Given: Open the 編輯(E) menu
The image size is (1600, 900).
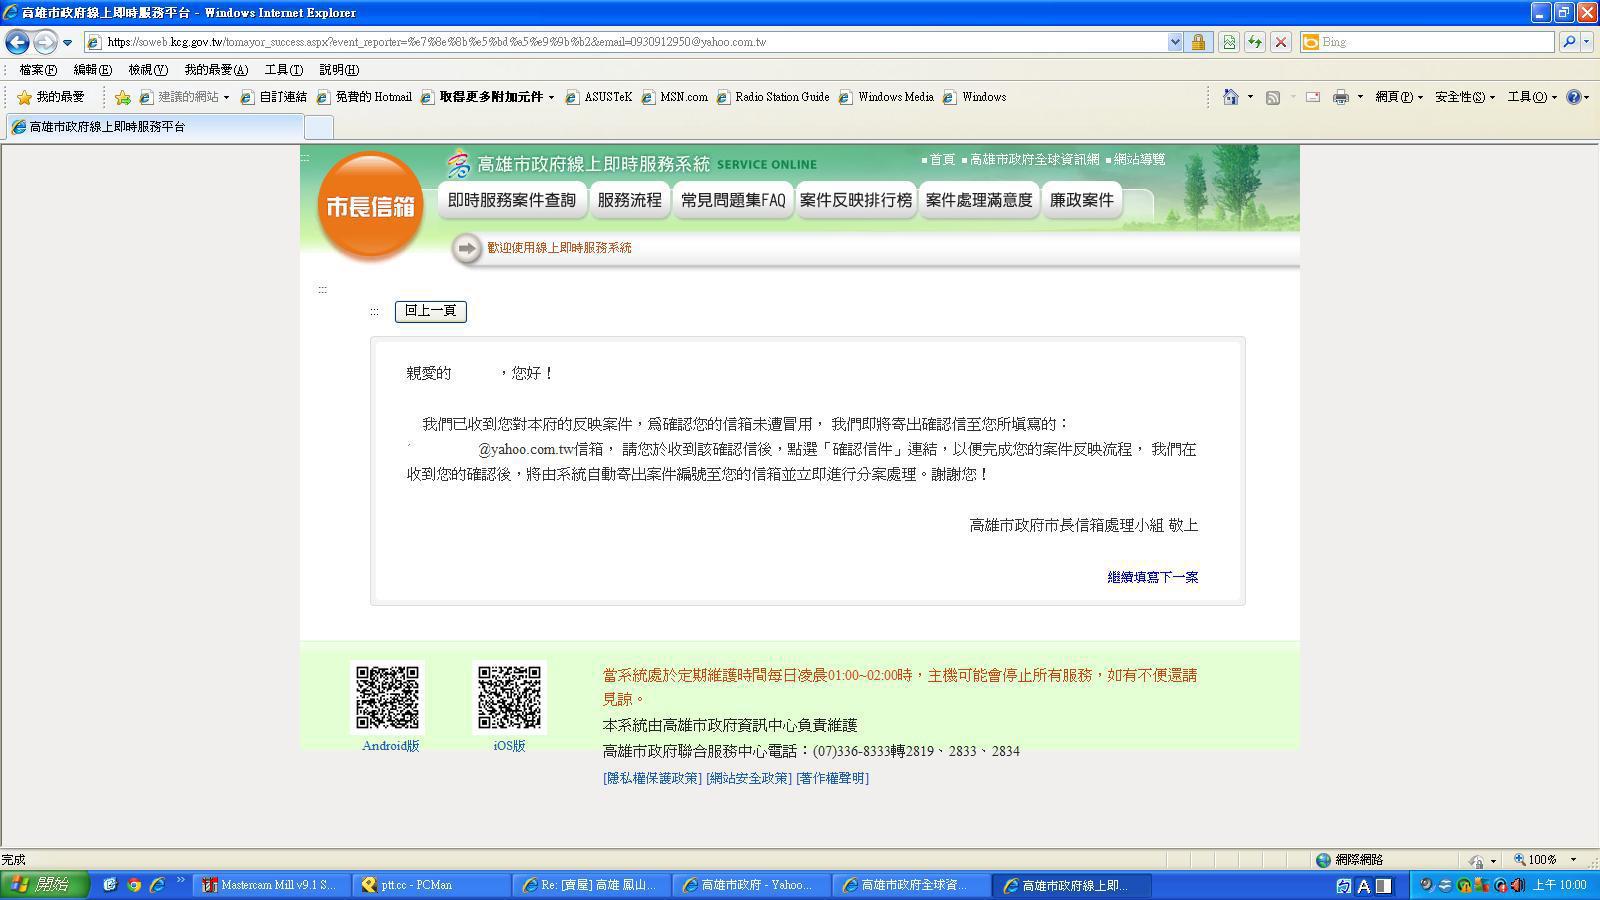Looking at the screenshot, I should click(x=92, y=70).
